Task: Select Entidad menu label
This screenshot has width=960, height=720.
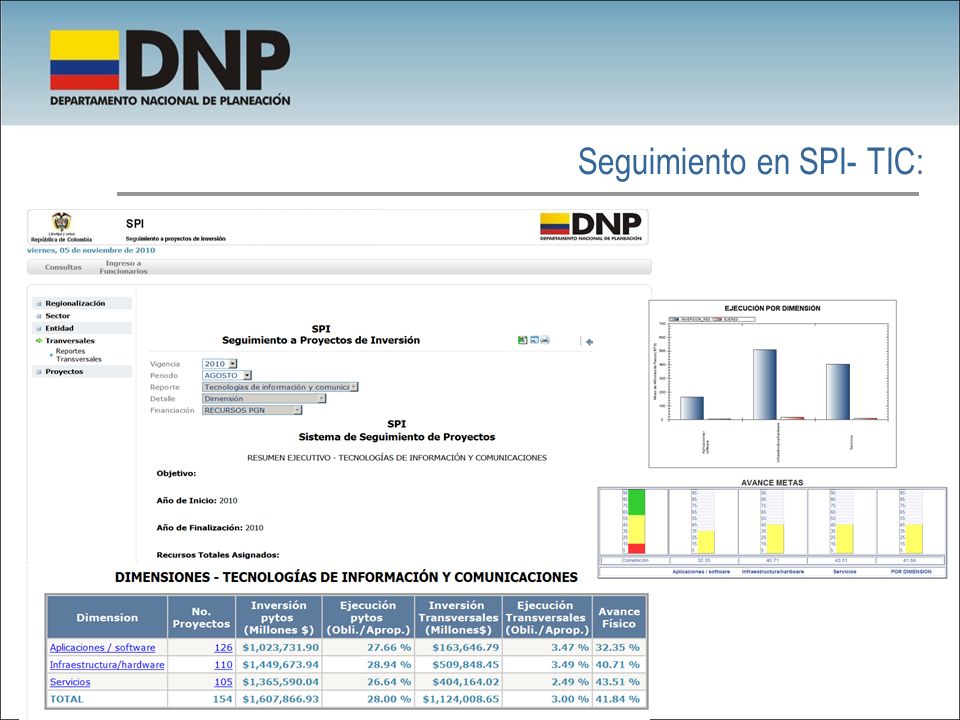Action: (x=59, y=329)
